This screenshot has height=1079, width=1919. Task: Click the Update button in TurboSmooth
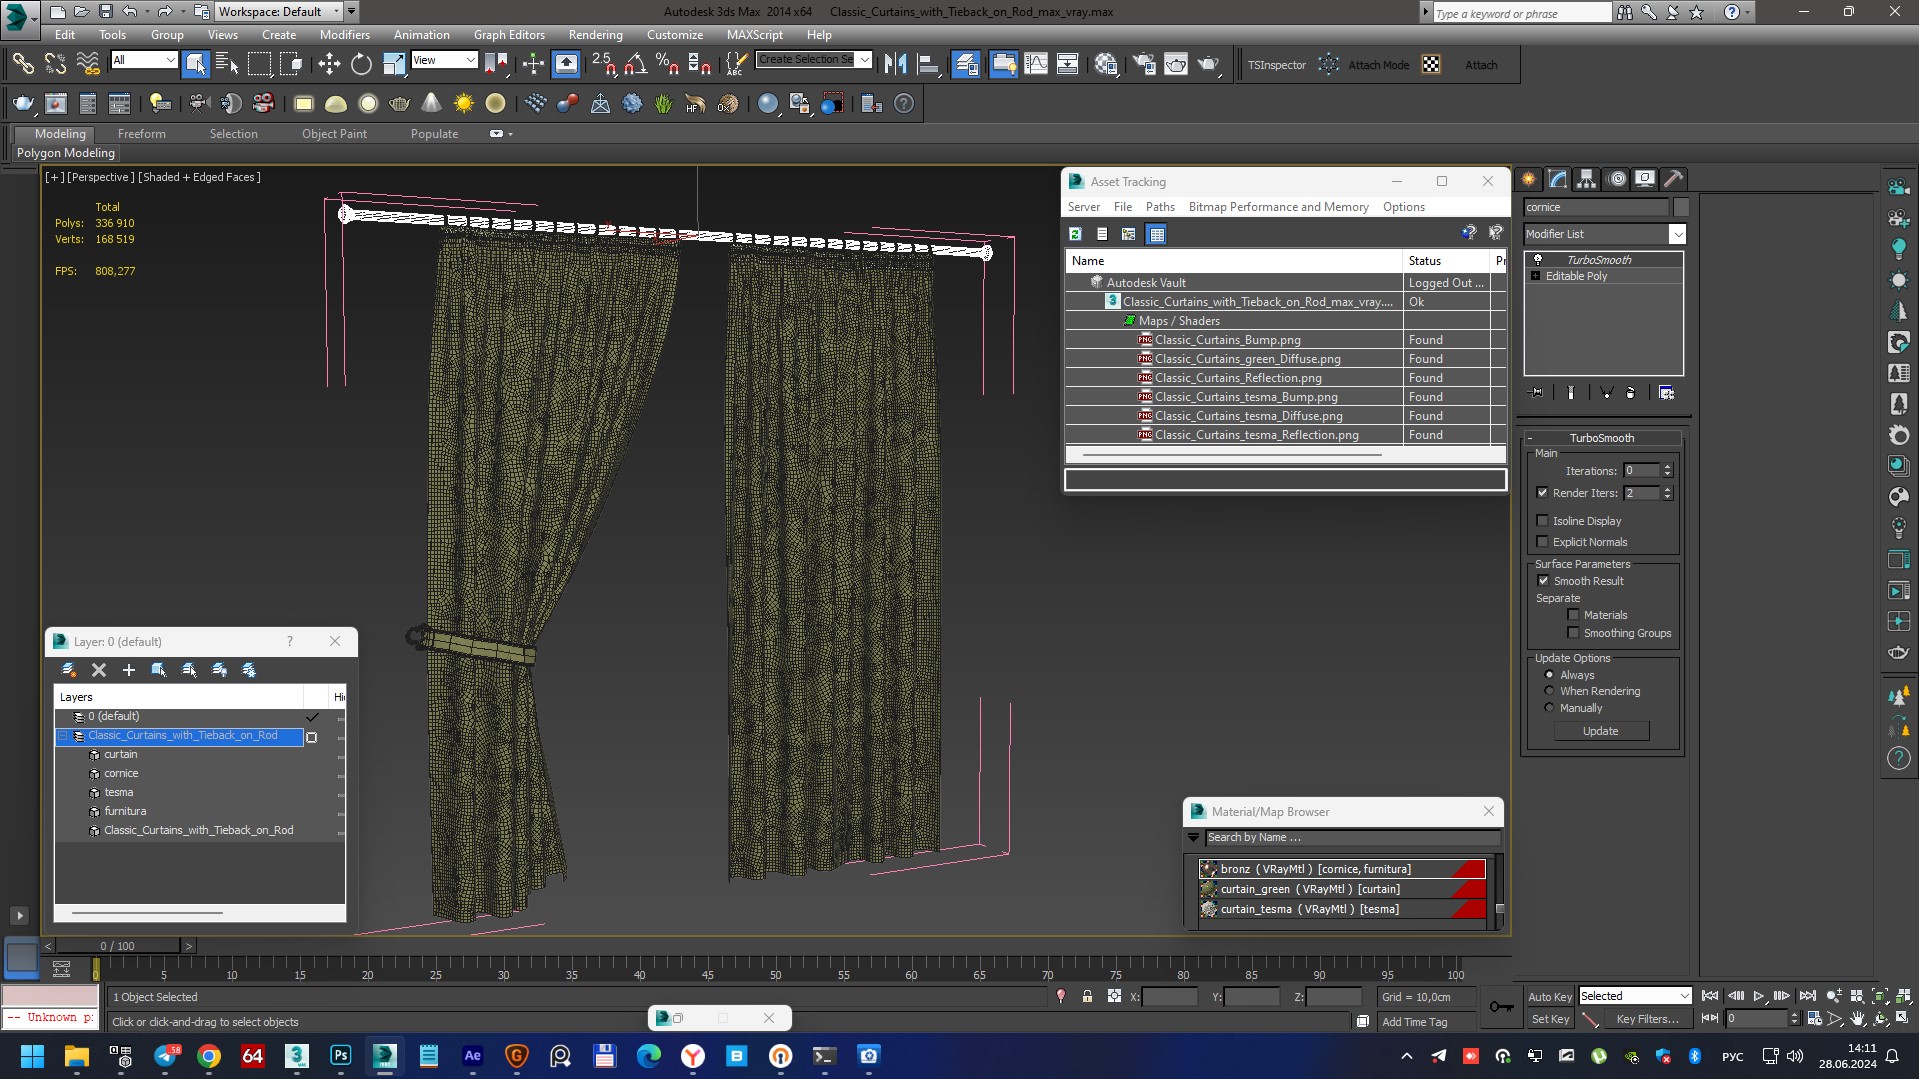point(1600,732)
